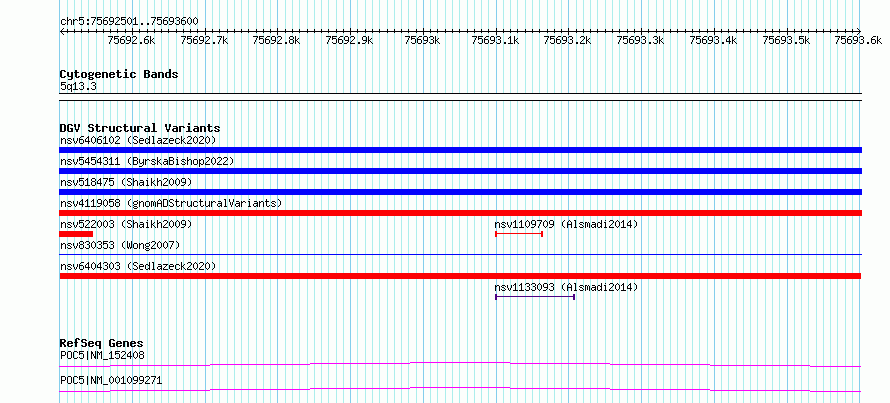The width and height of the screenshot is (890, 403).
Task: Select the blue bar under nsv6406102
Action: 460,150
